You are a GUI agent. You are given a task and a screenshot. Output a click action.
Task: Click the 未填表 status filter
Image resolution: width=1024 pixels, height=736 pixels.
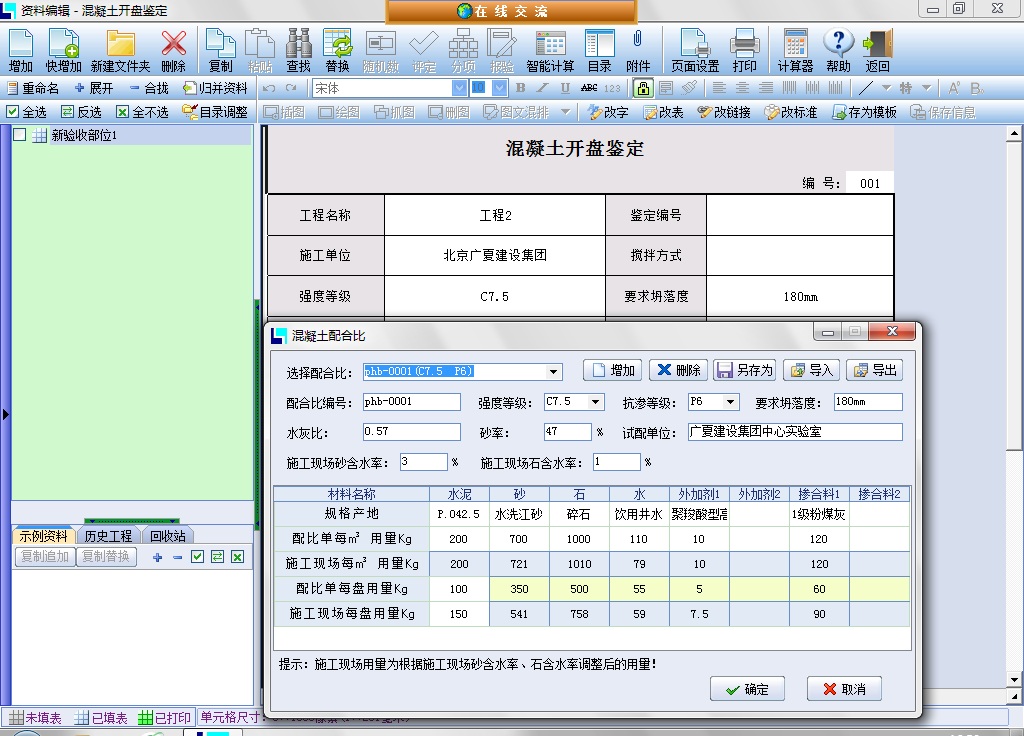point(35,718)
